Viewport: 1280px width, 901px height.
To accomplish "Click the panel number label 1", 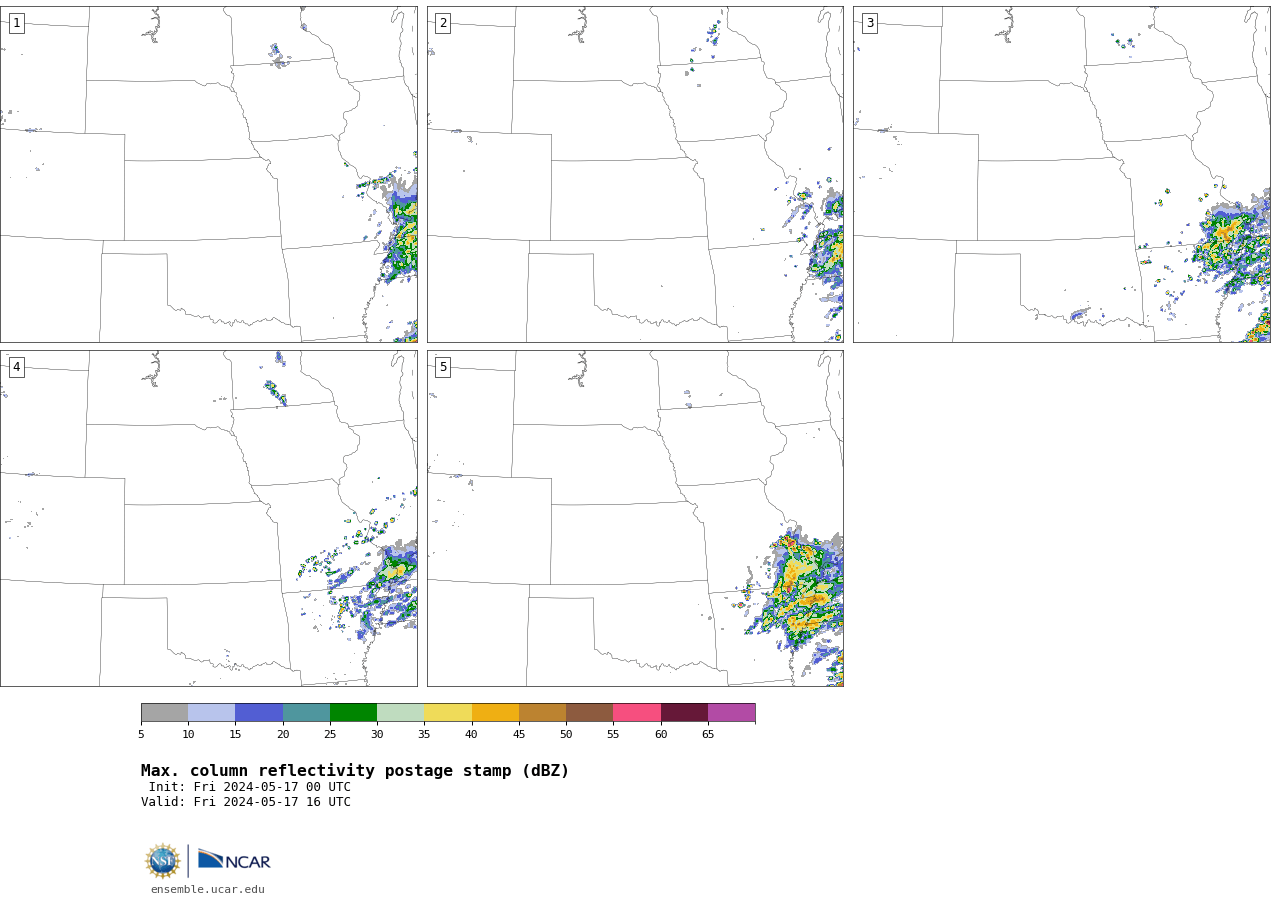I will pyautogui.click(x=16, y=23).
